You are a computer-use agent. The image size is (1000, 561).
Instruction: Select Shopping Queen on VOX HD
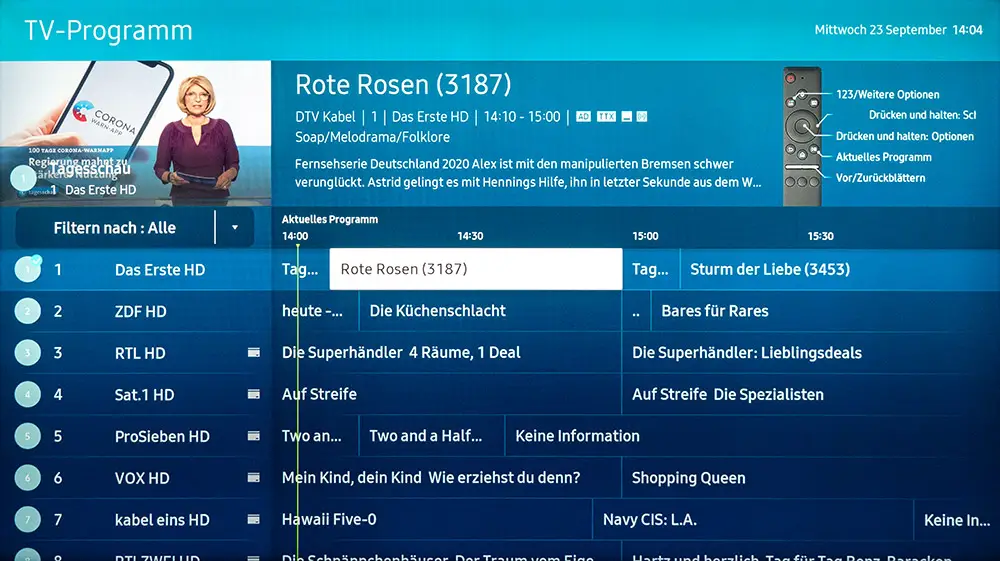(x=811, y=477)
